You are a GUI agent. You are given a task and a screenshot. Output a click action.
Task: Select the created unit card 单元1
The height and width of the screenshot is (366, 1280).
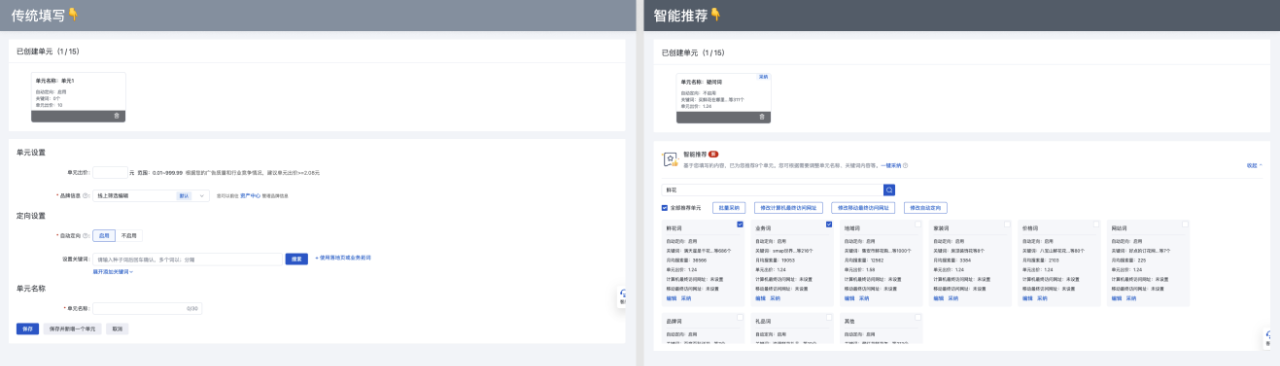coord(79,97)
